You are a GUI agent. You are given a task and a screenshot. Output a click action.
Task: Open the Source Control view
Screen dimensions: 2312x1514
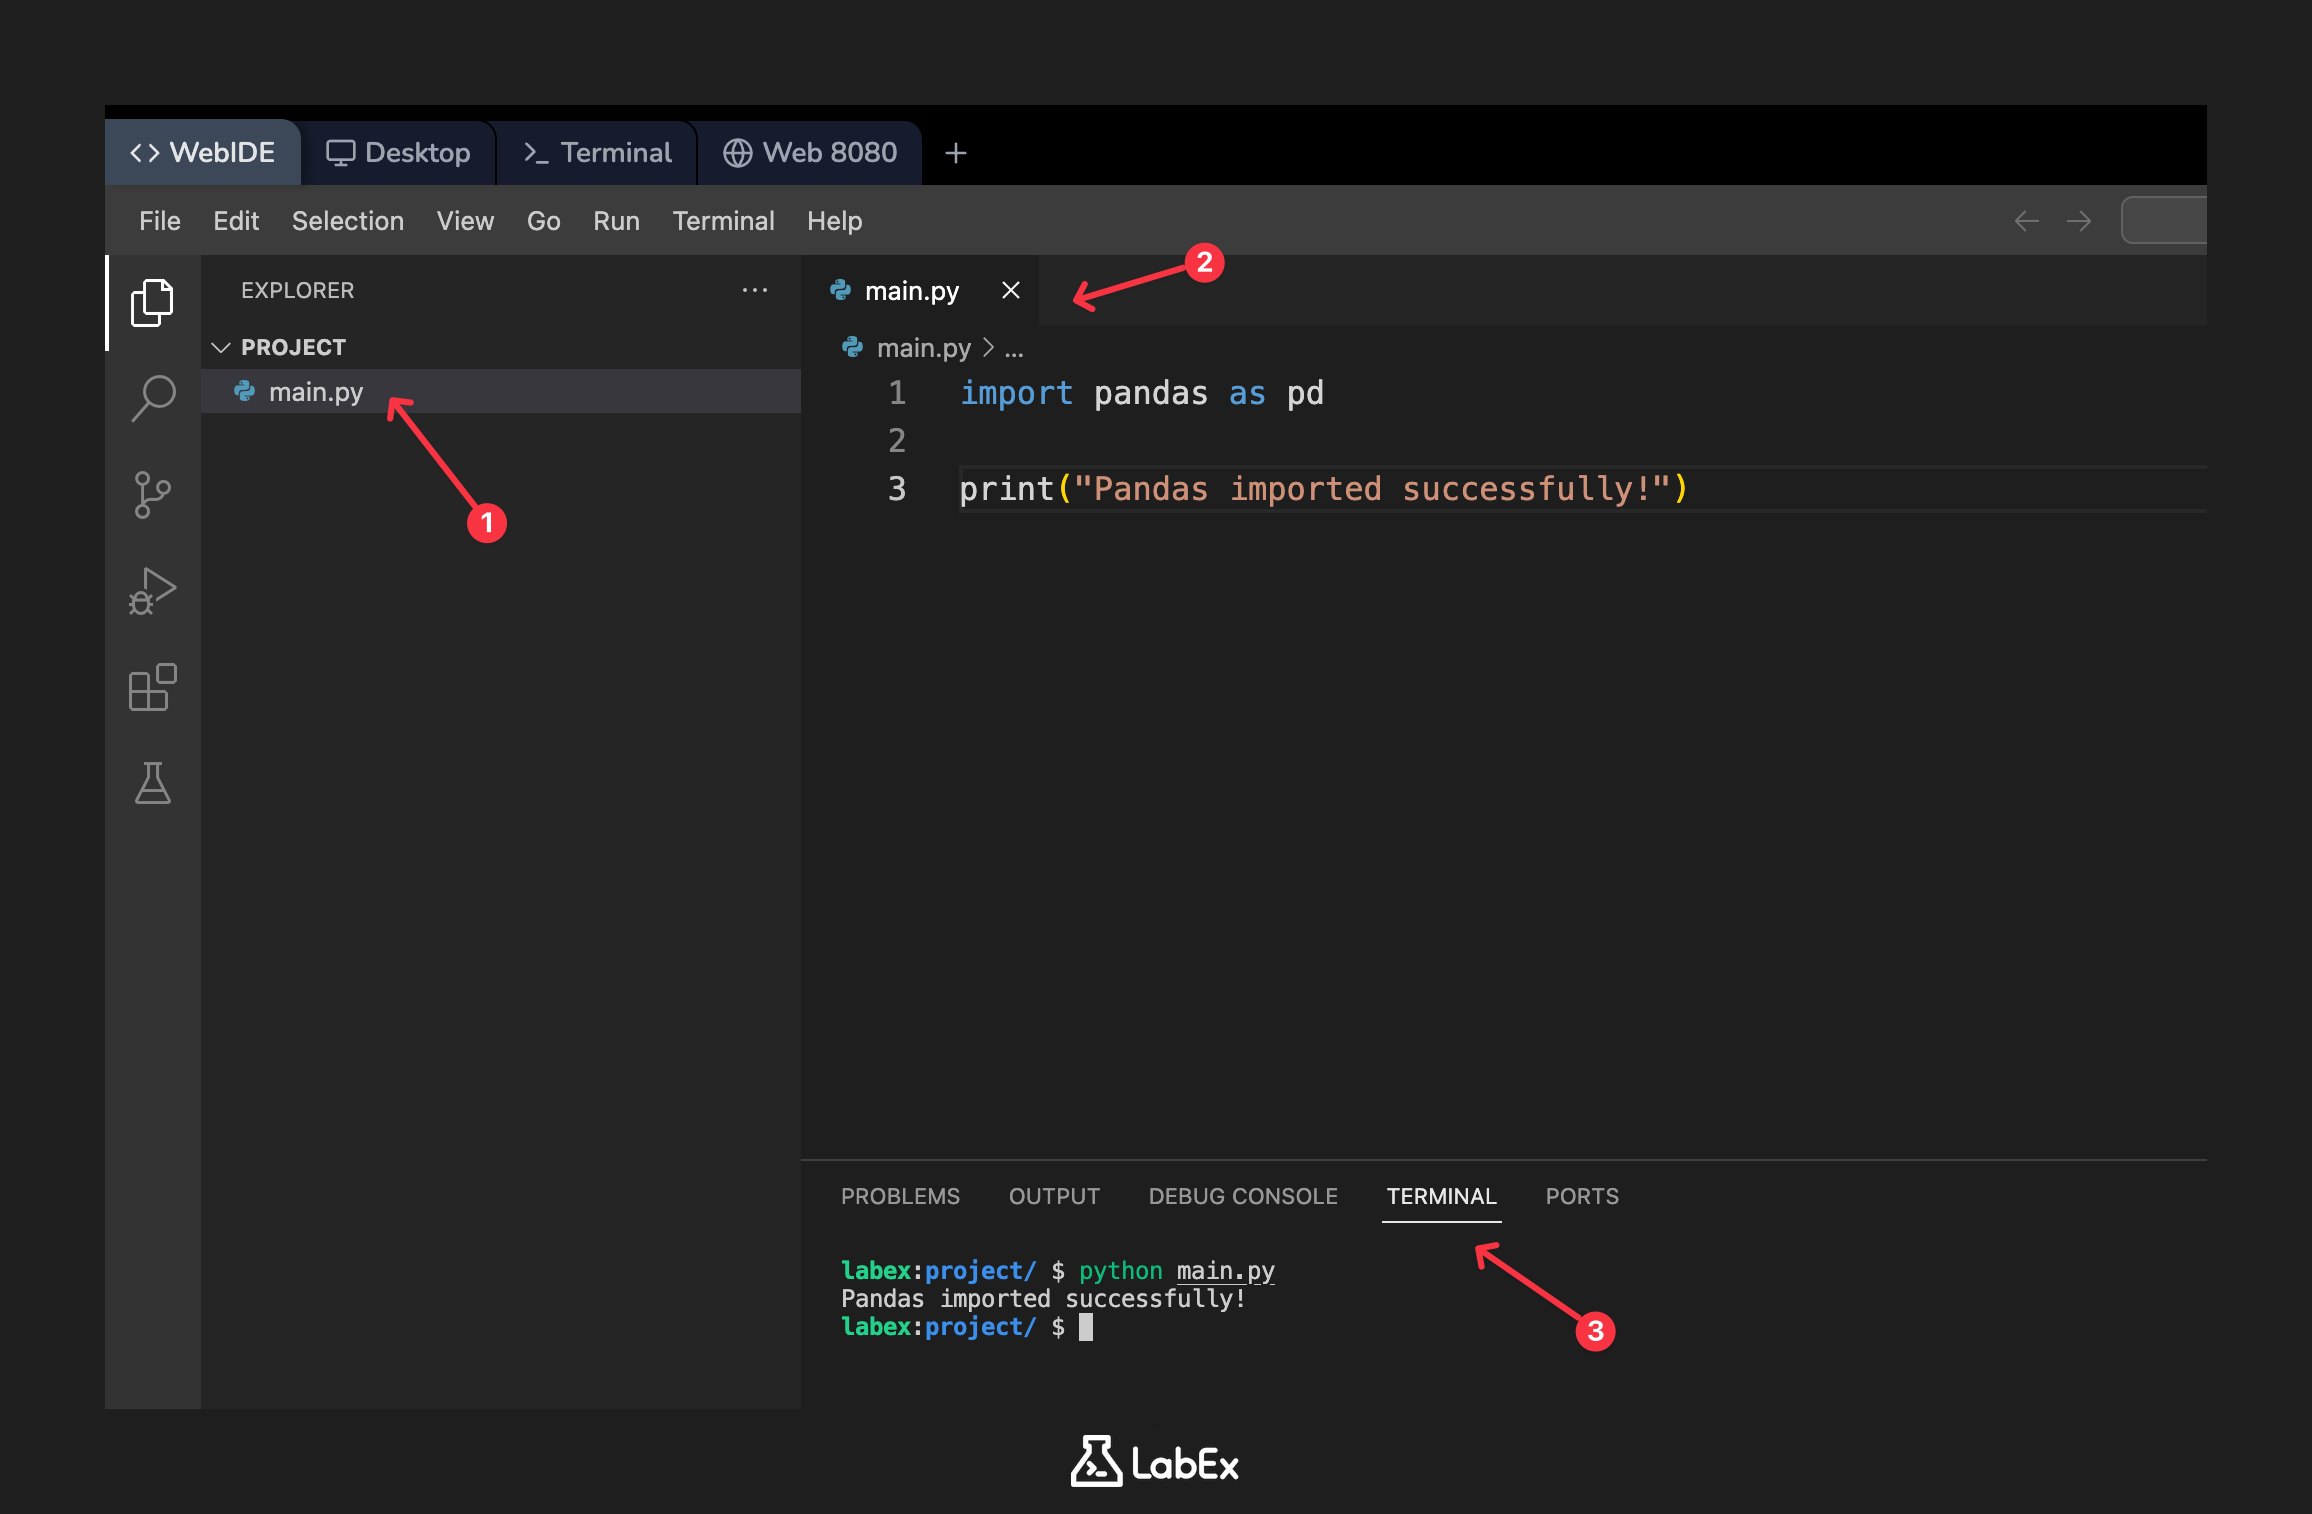pos(152,494)
